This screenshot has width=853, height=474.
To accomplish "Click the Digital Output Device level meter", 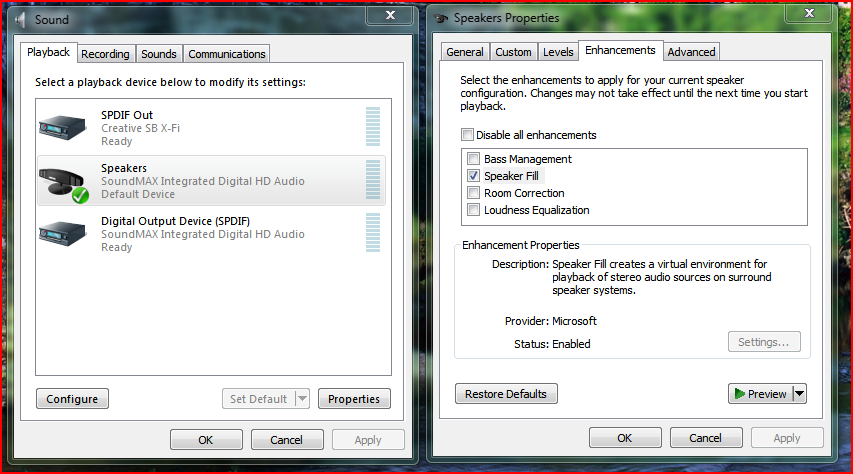I will coord(373,232).
